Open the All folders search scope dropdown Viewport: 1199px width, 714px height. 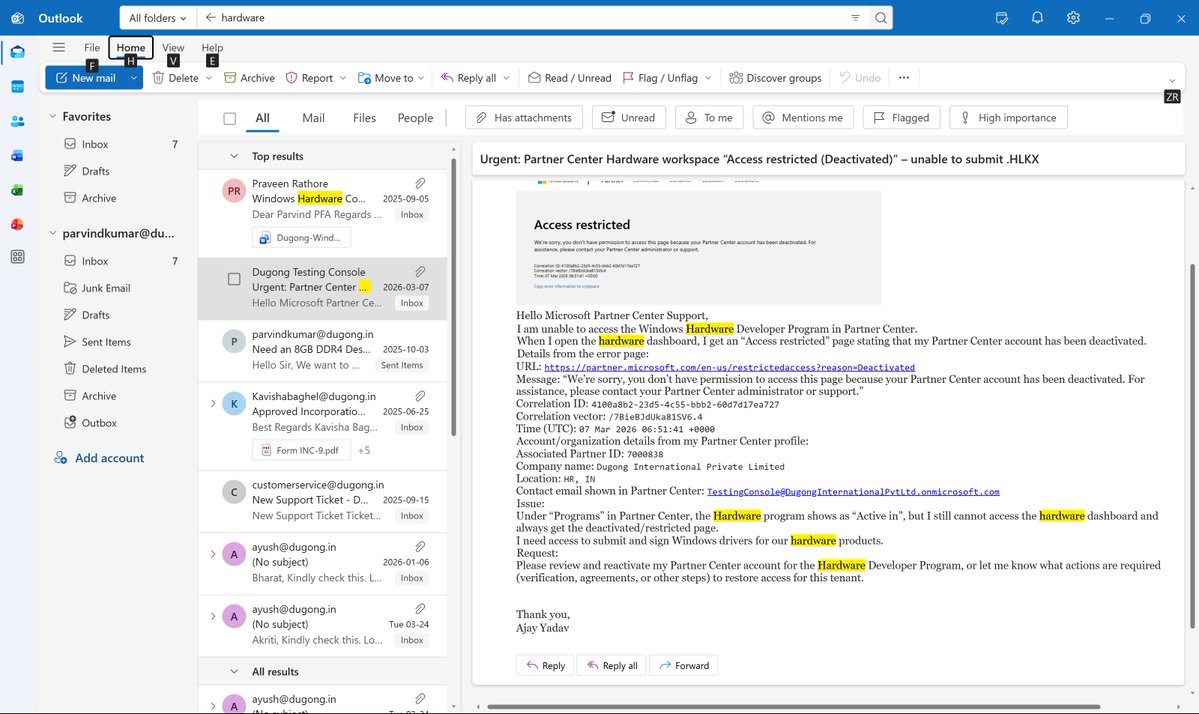tap(158, 18)
